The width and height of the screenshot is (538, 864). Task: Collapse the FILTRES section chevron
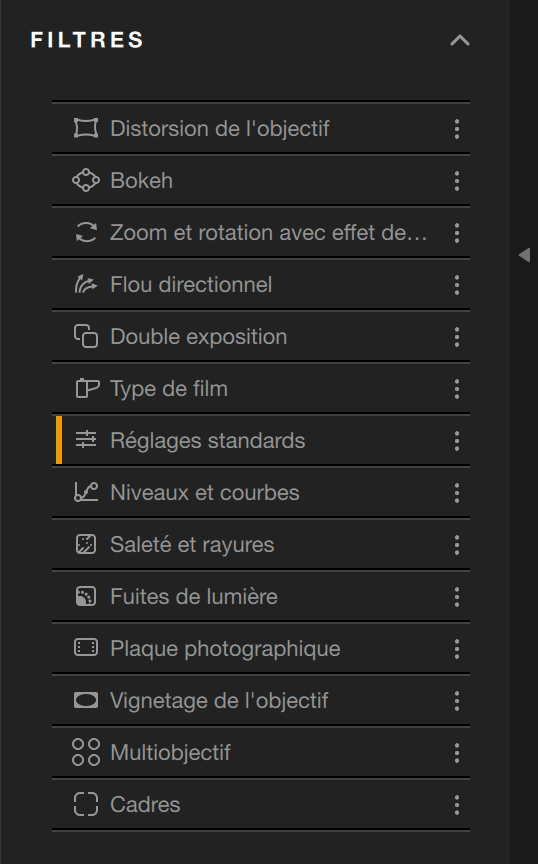tap(460, 40)
